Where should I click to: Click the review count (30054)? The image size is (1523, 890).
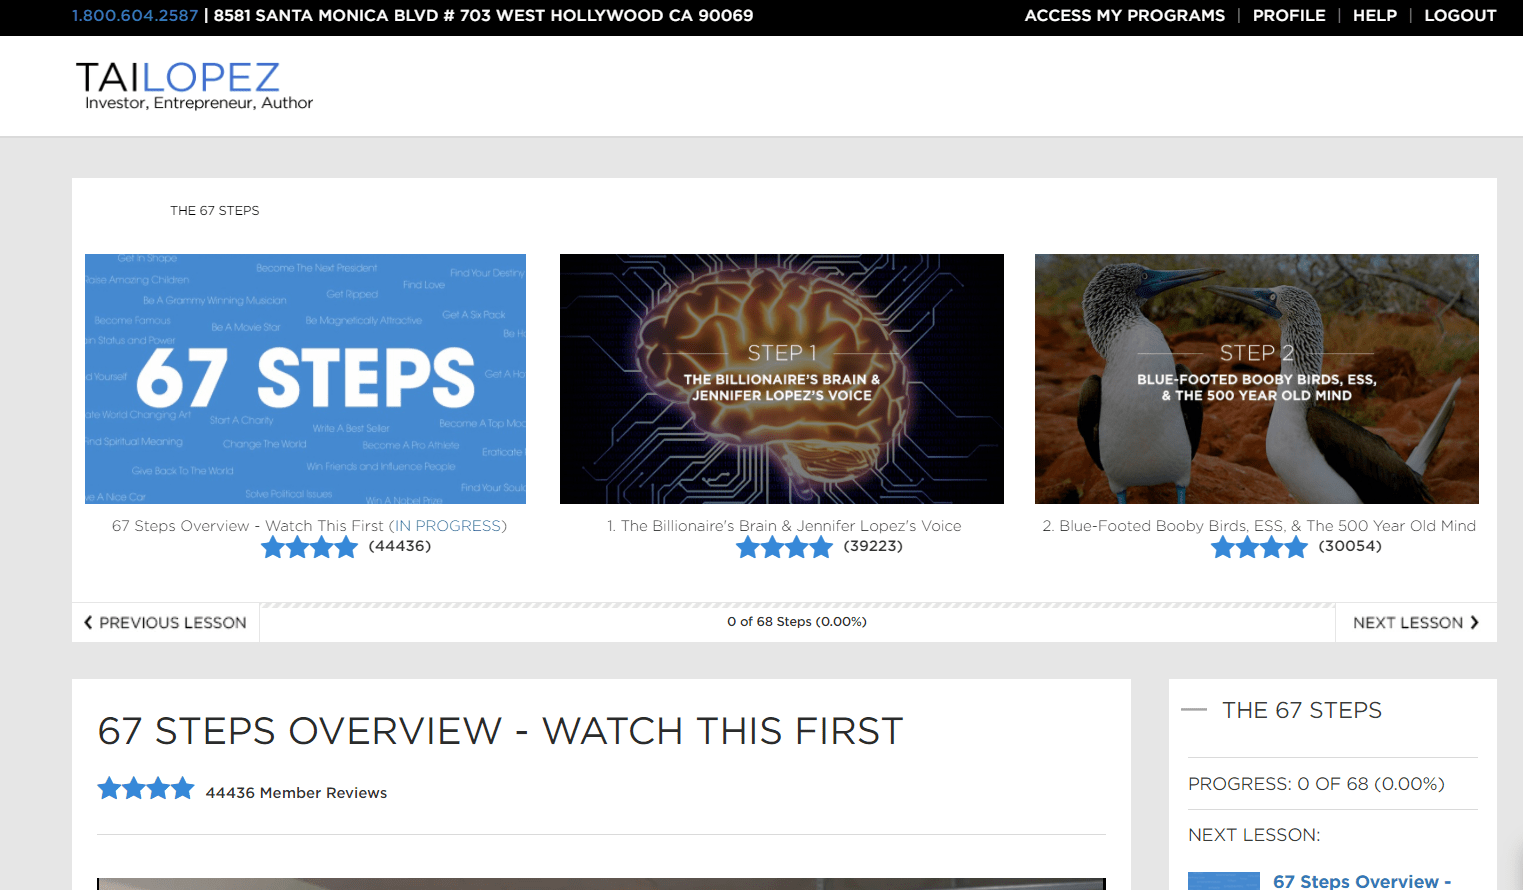[x=1350, y=546]
